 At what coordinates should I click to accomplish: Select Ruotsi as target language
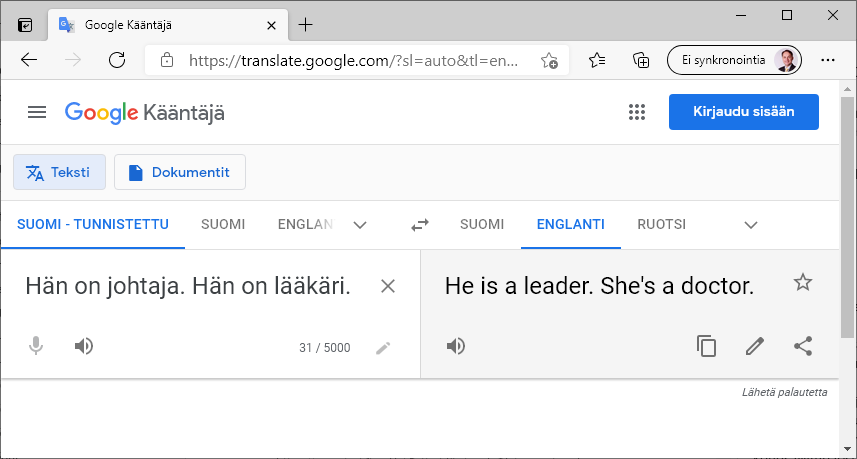pyautogui.click(x=661, y=224)
